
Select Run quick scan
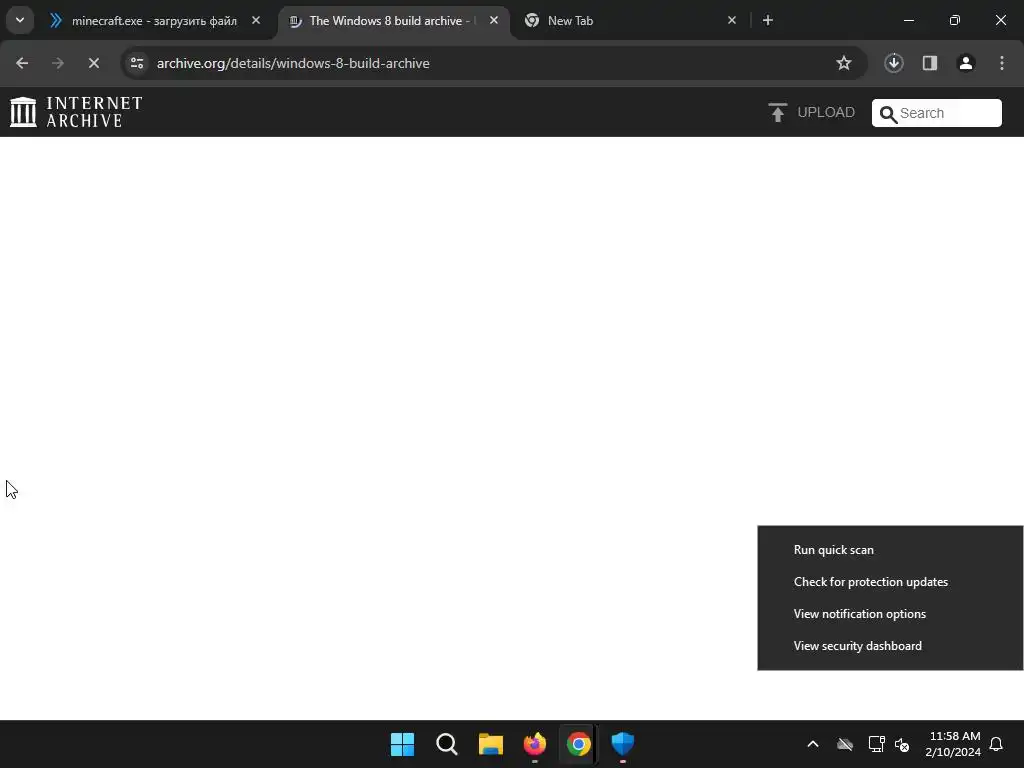[890, 550]
